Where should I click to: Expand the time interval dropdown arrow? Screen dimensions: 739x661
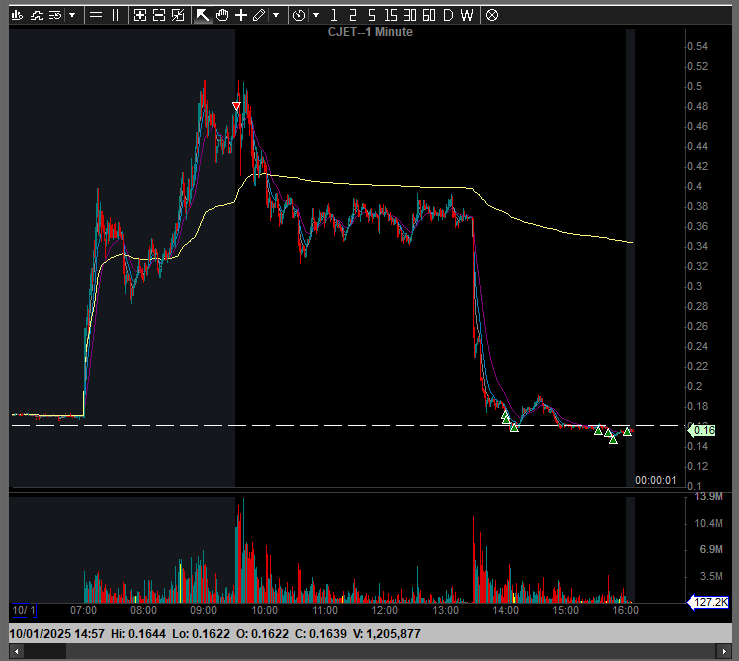point(316,16)
